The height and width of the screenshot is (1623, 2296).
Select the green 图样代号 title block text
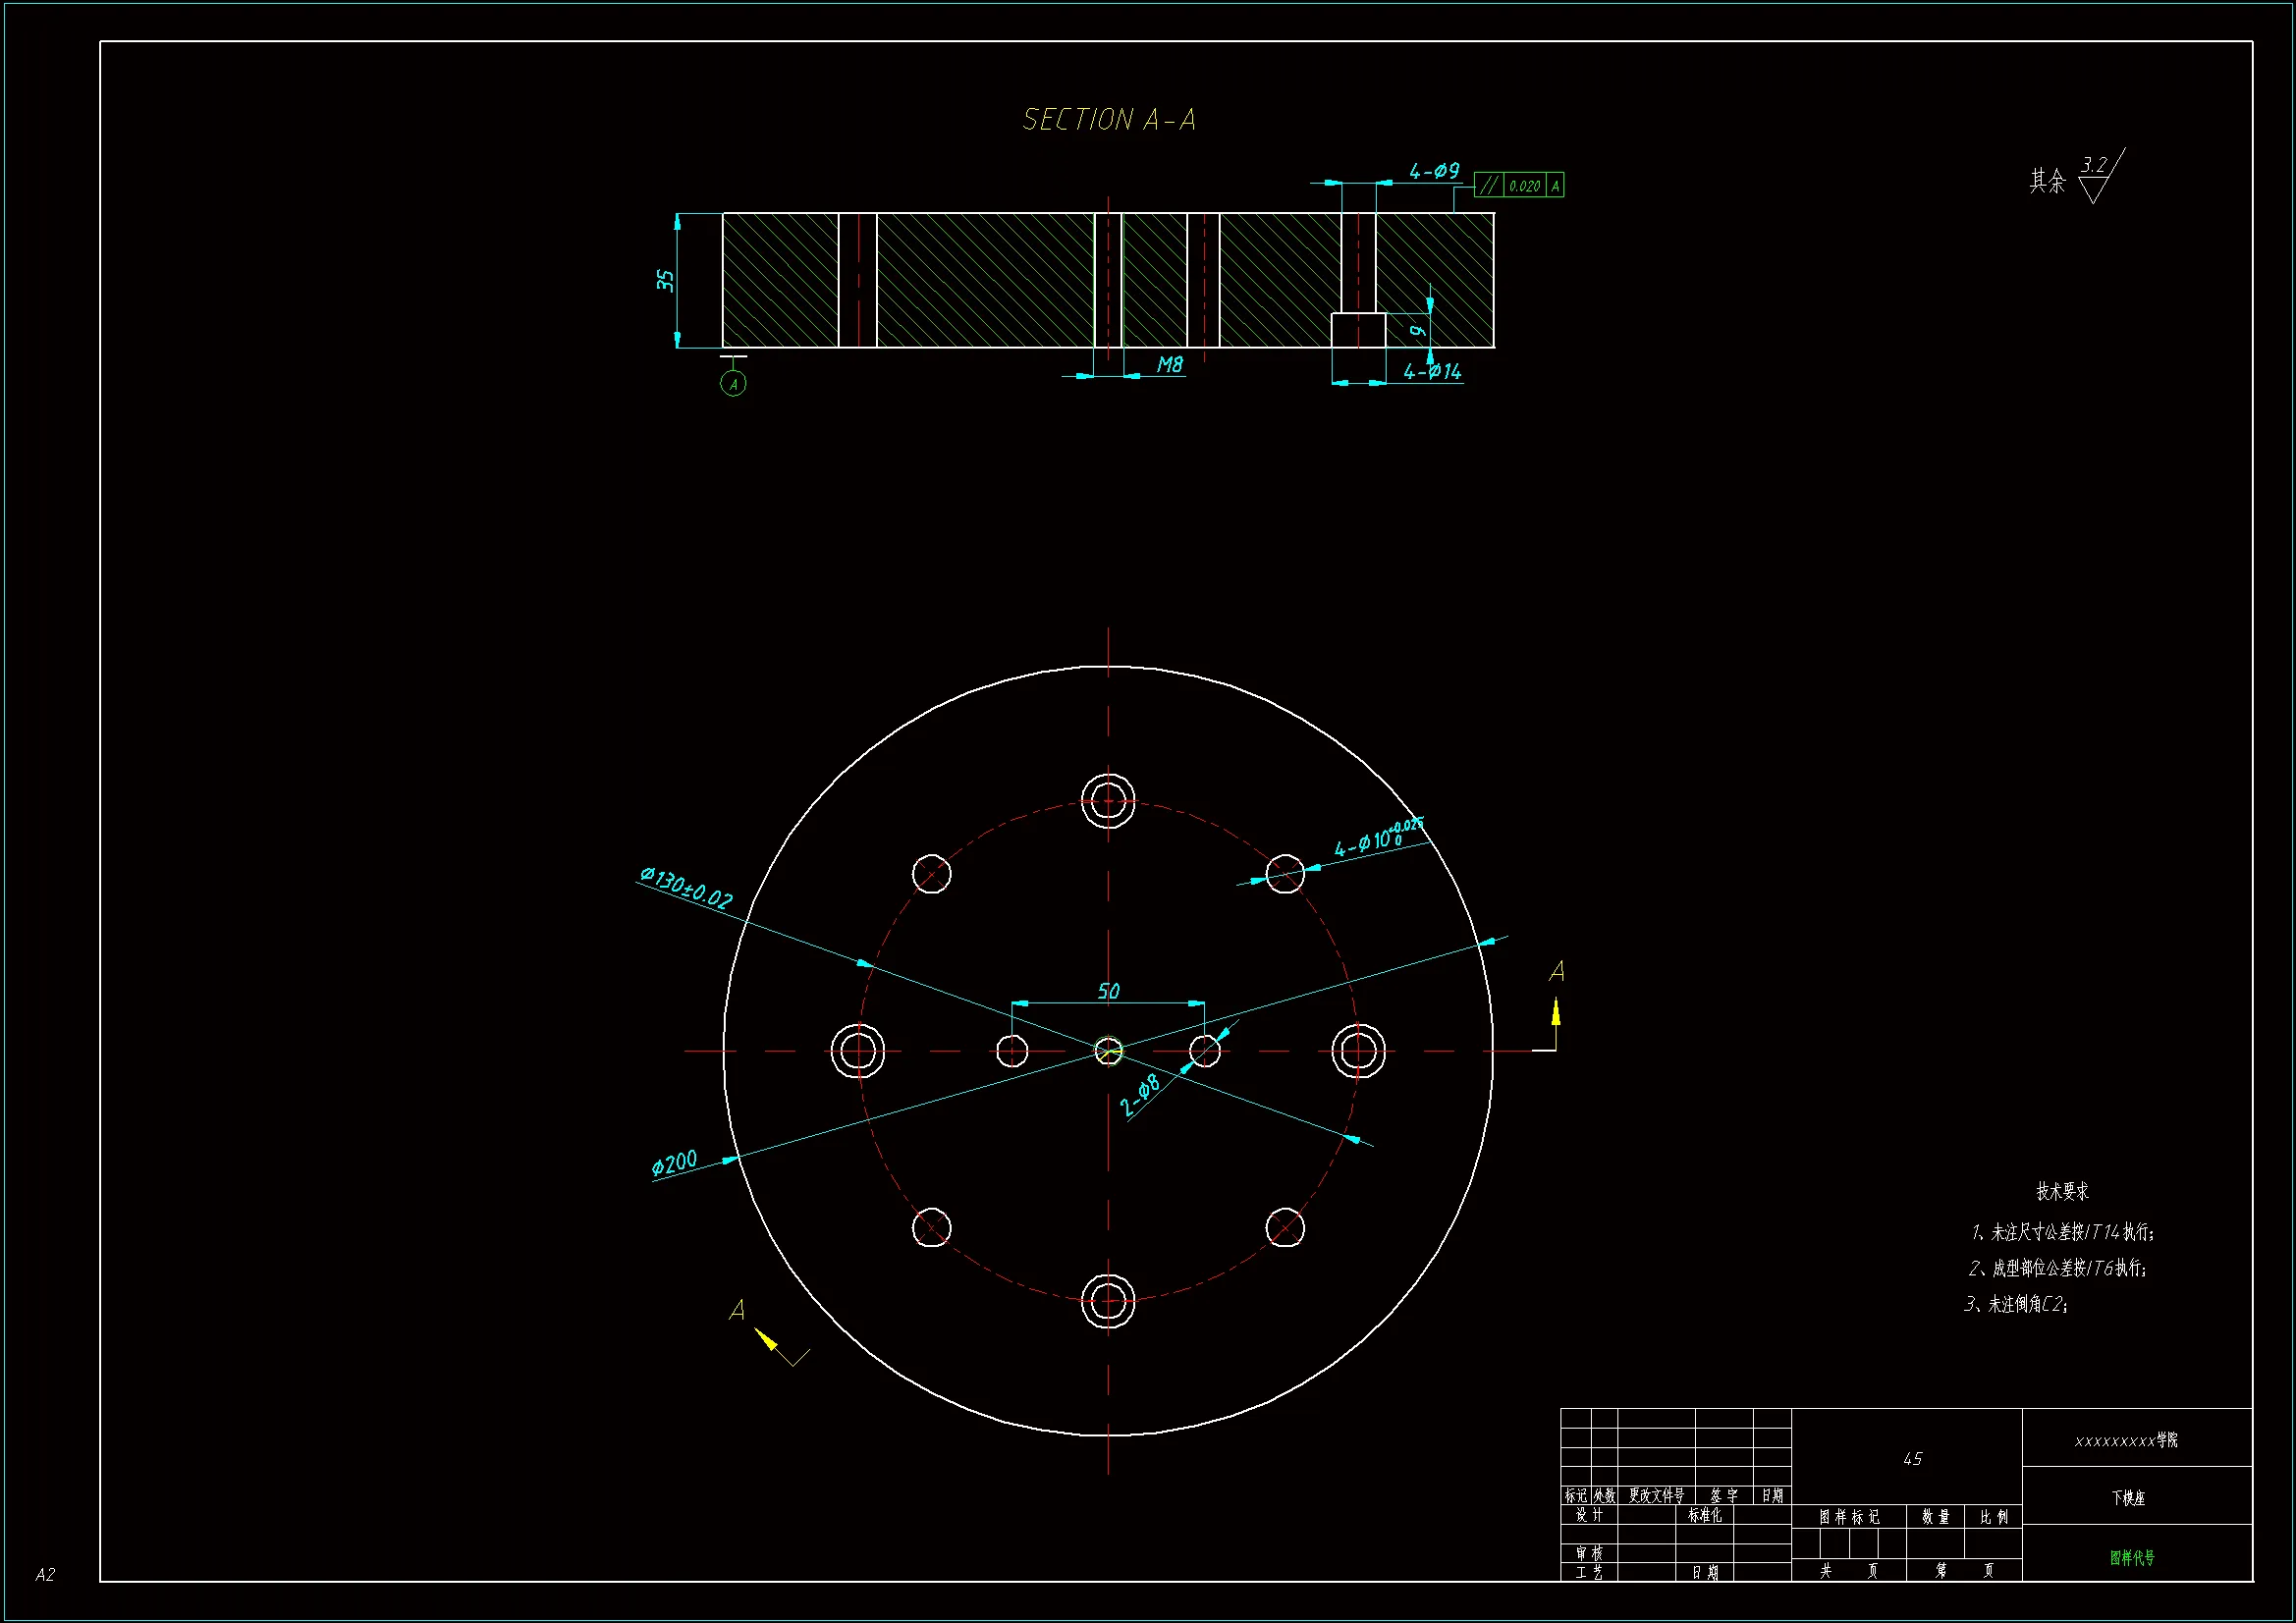click(x=2132, y=1557)
